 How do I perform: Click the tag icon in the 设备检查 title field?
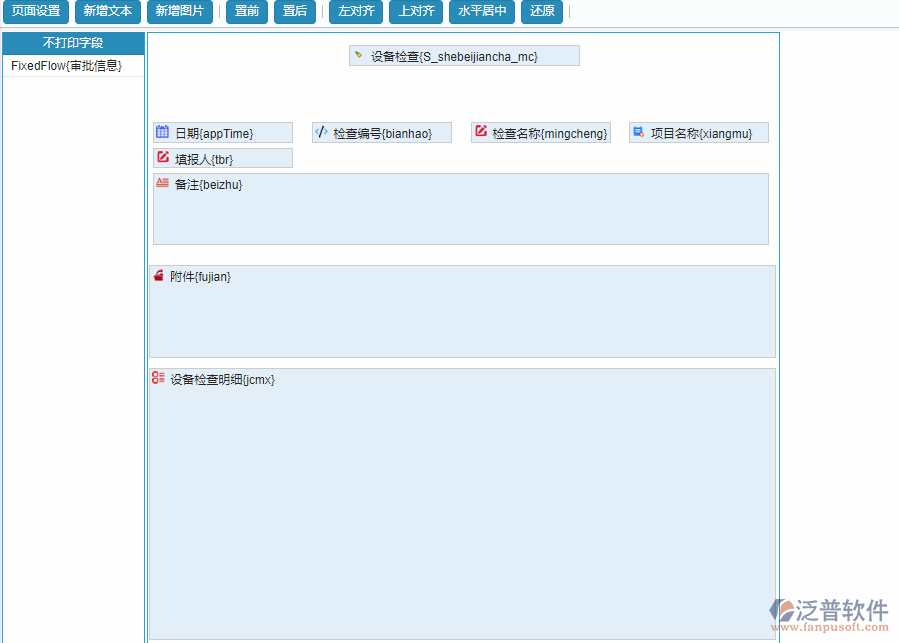[359, 55]
